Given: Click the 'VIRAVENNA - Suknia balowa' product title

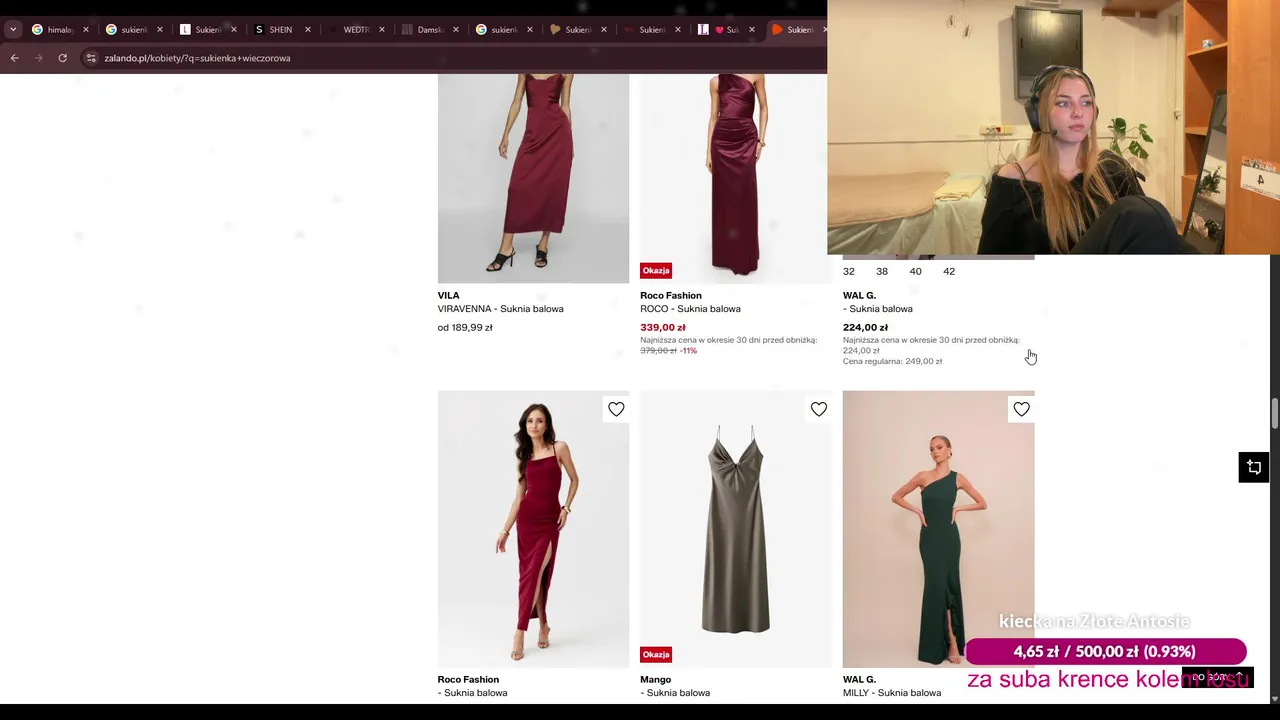Looking at the screenshot, I should tap(500, 309).
